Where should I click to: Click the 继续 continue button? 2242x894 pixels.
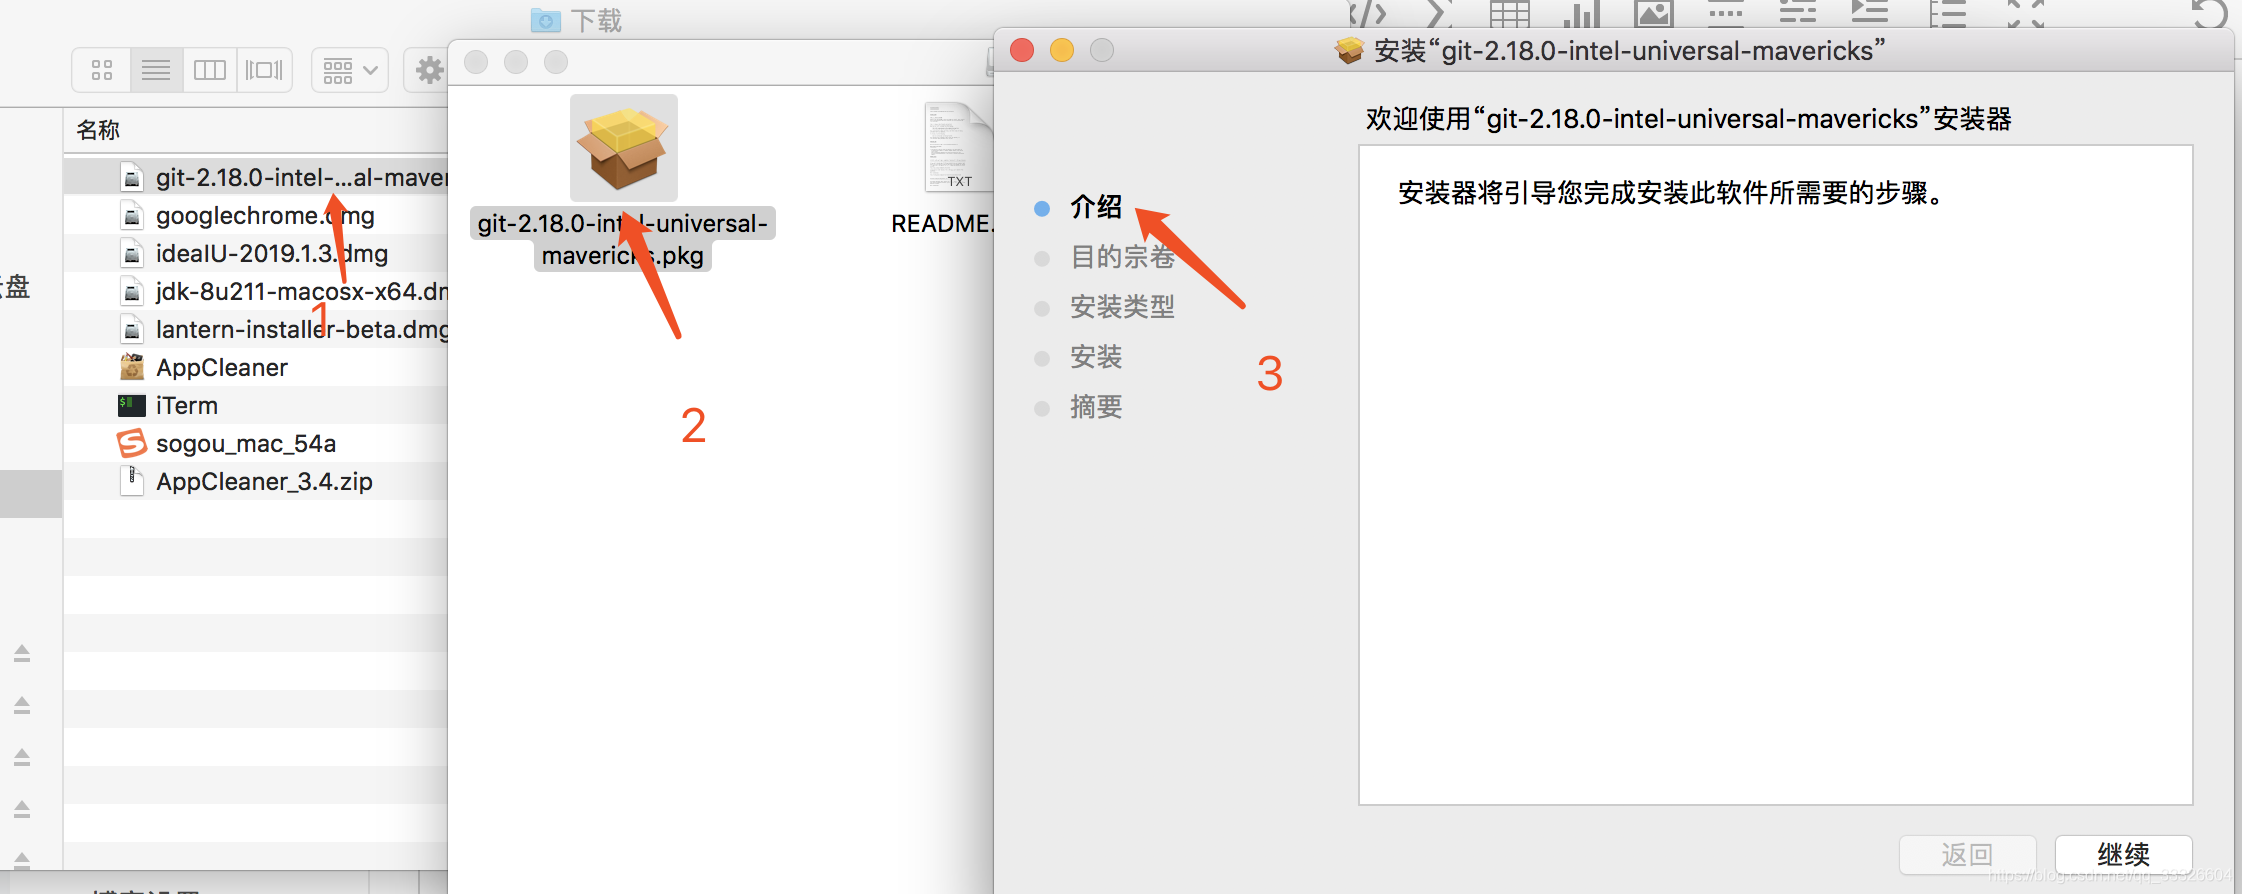pos(2124,855)
